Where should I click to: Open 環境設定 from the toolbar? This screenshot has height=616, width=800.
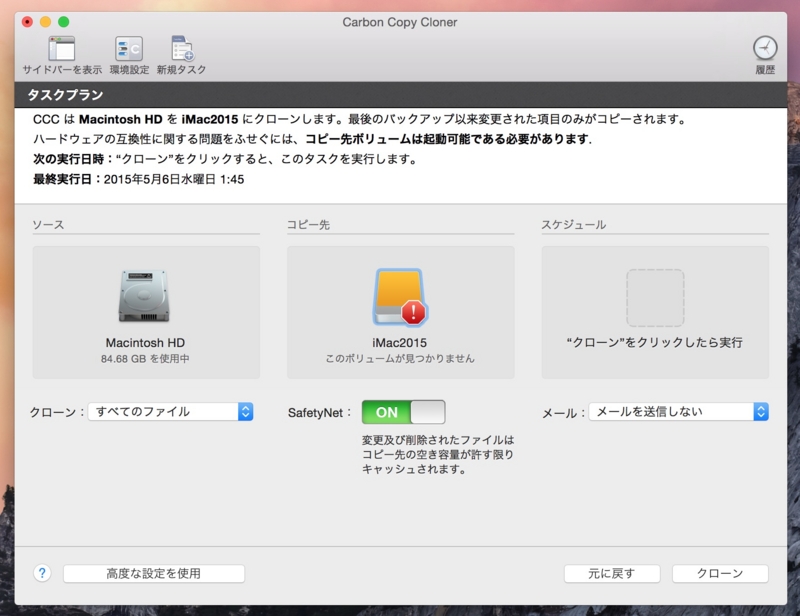(x=130, y=50)
